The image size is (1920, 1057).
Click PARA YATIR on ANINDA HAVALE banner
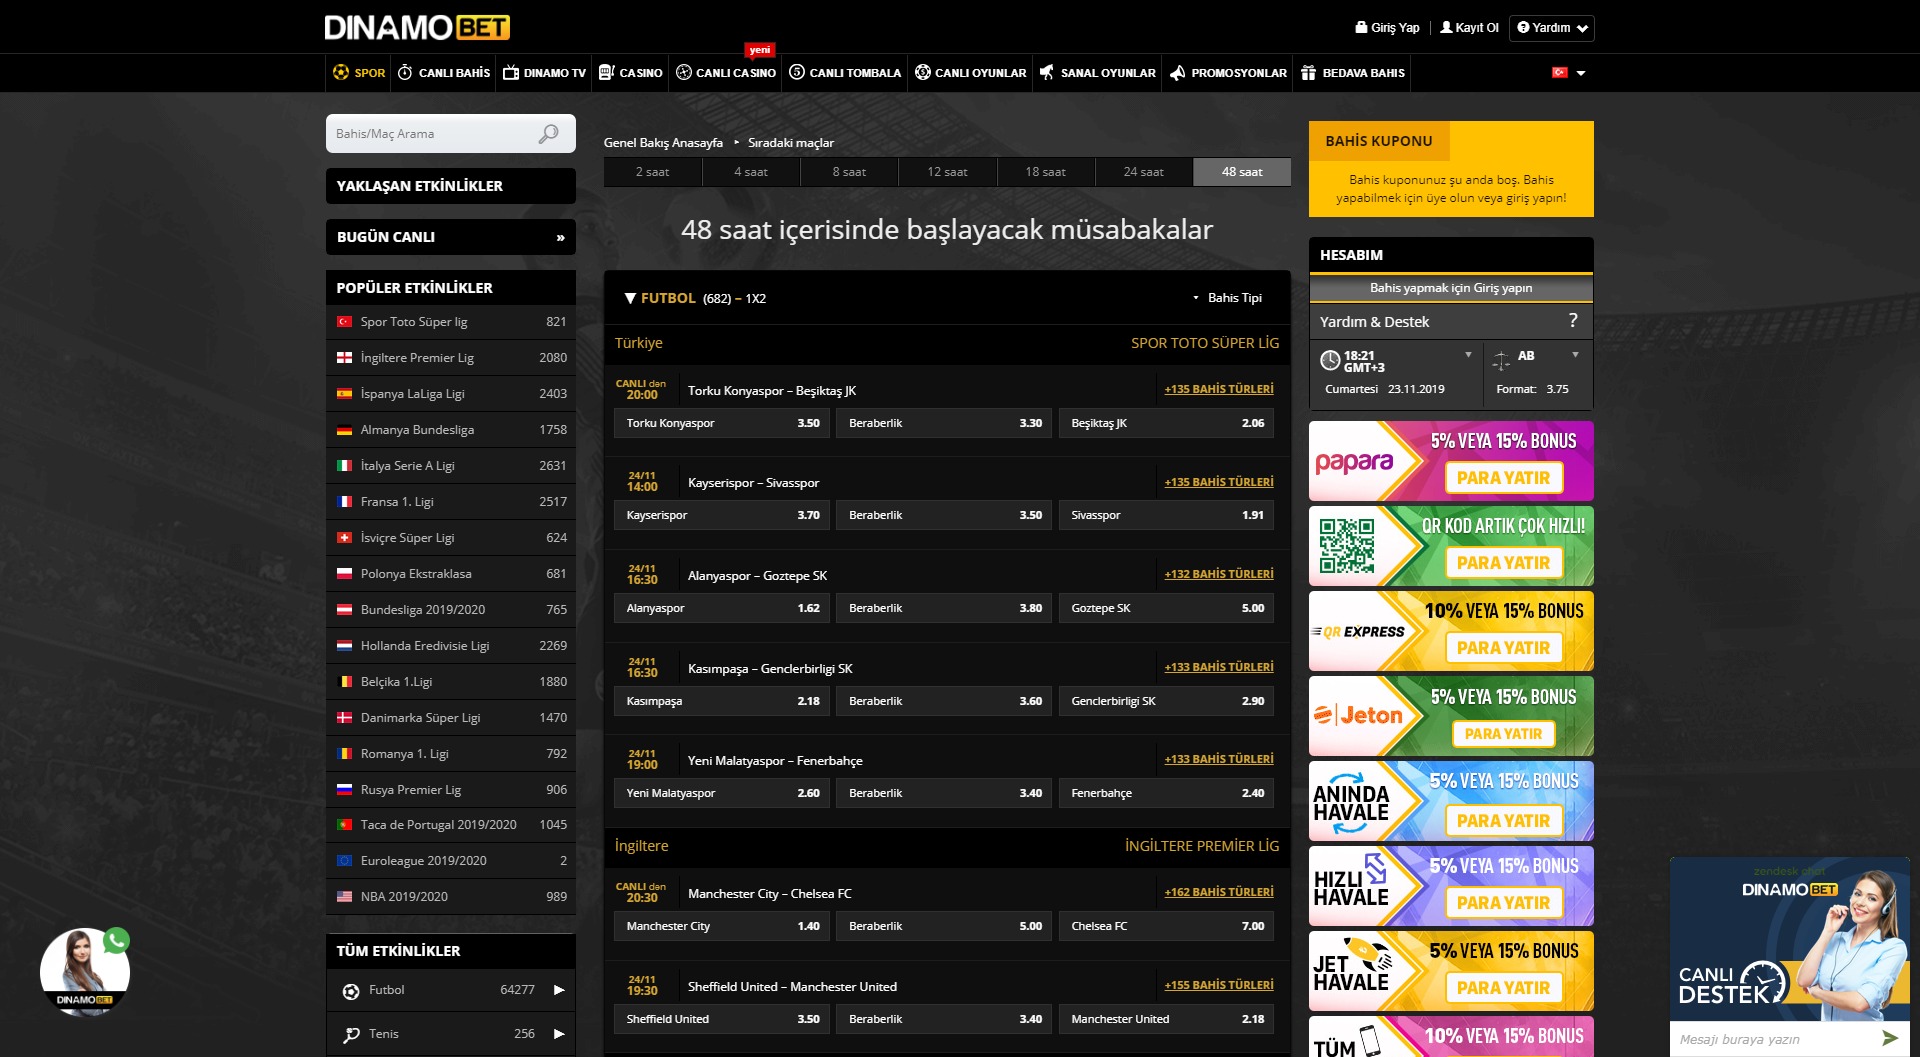click(1503, 821)
